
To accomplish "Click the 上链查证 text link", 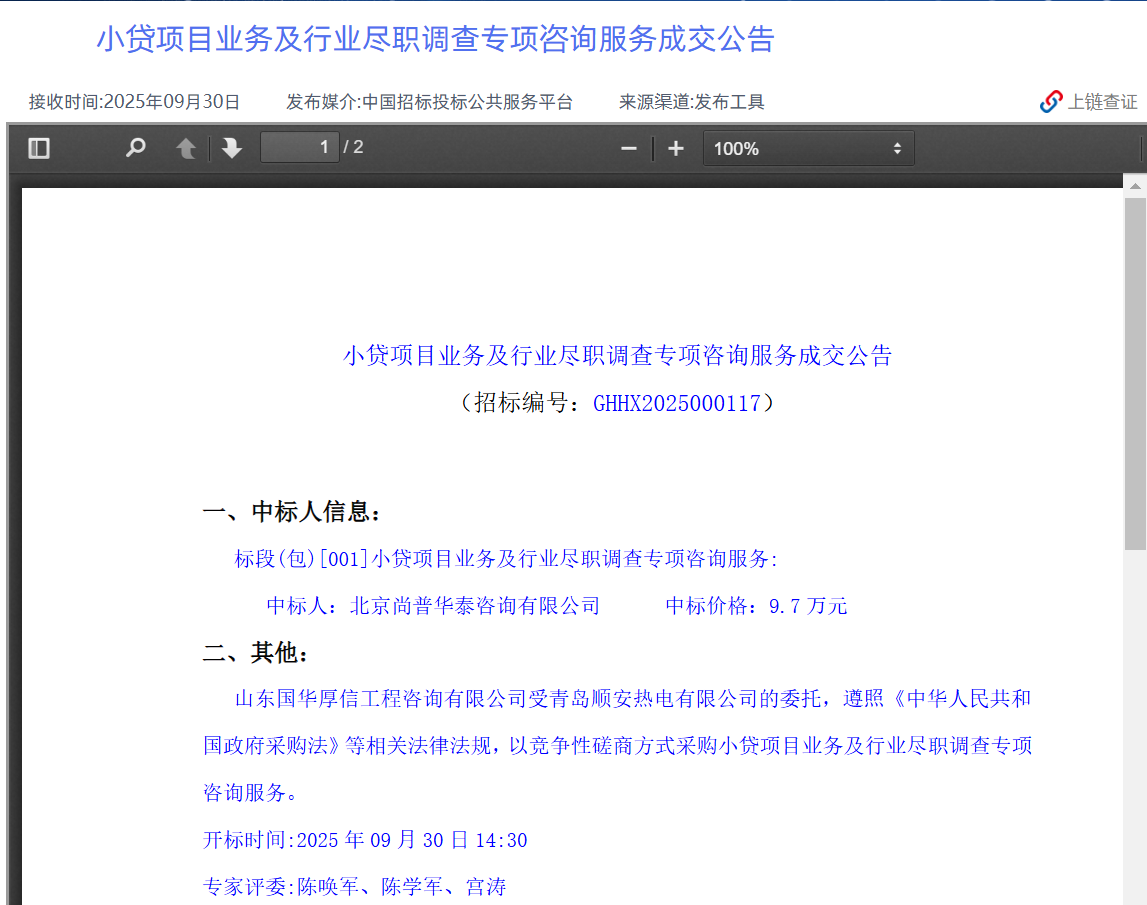I will 1102,102.
